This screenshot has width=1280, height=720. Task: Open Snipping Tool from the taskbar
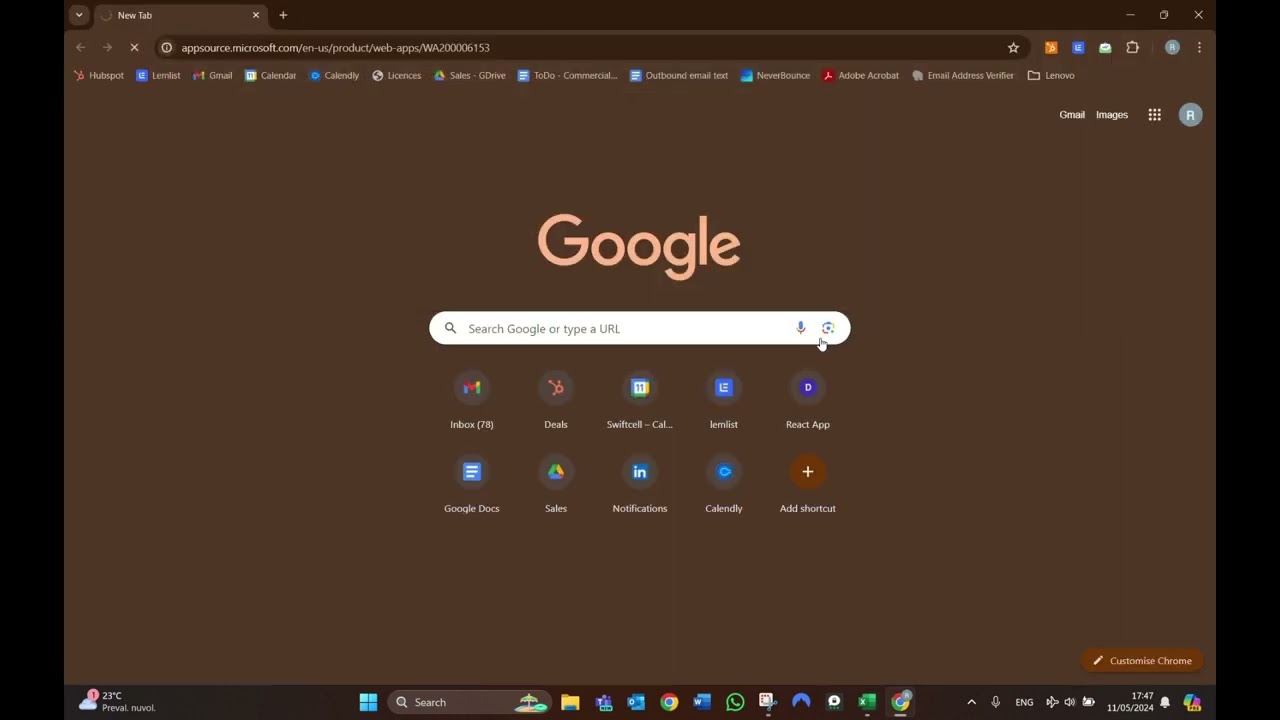767,702
